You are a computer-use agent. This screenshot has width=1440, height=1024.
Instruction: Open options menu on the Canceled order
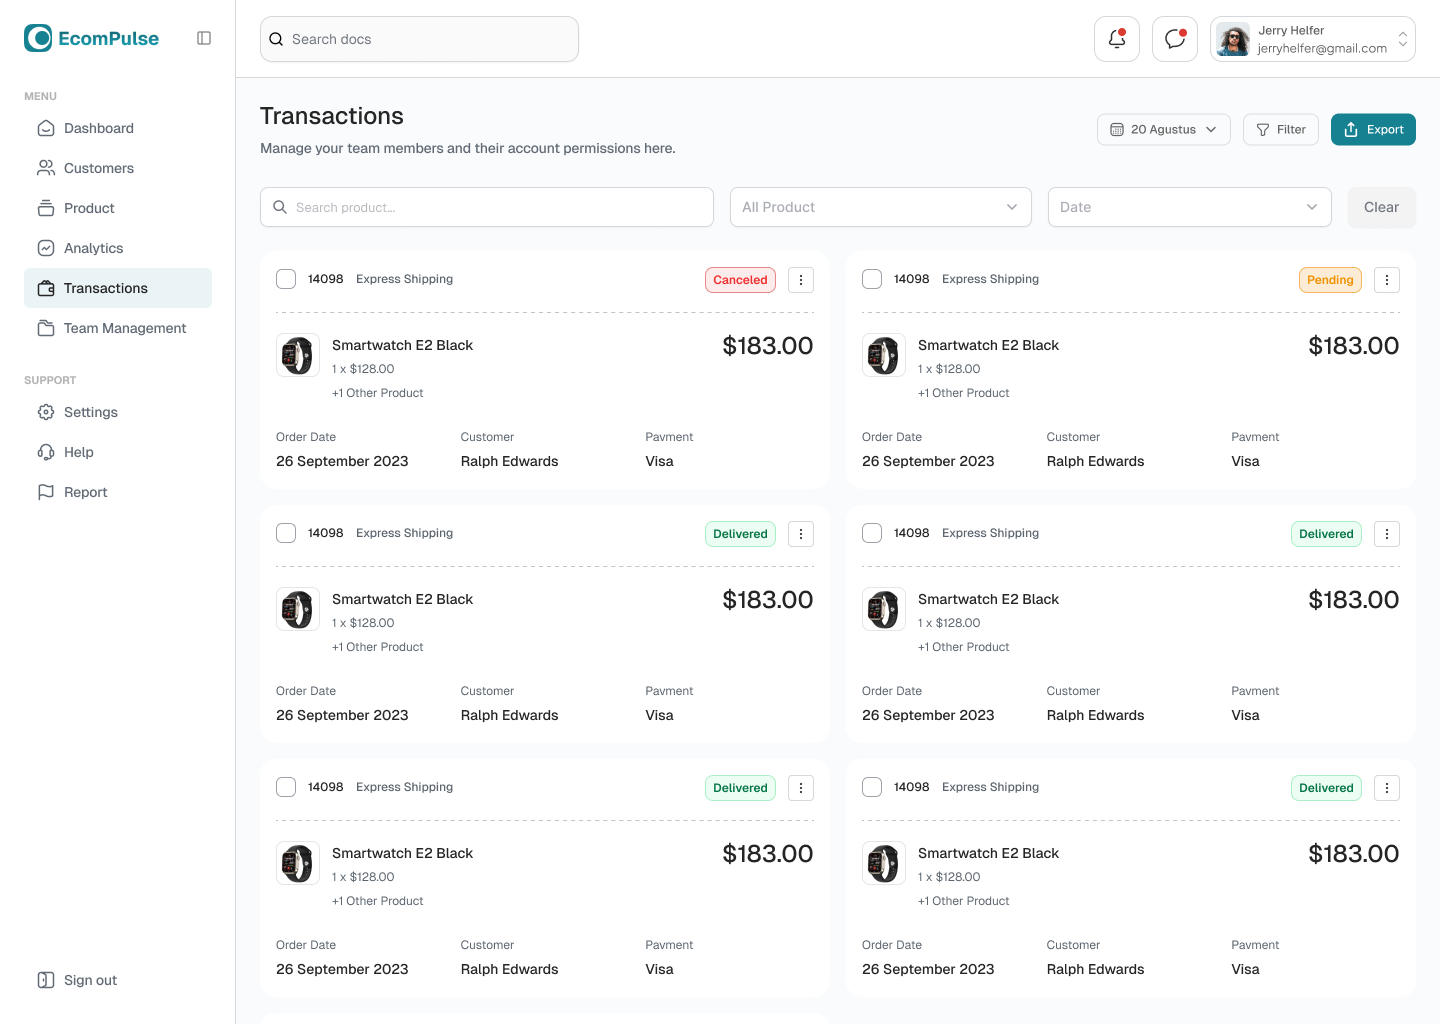[x=800, y=280]
